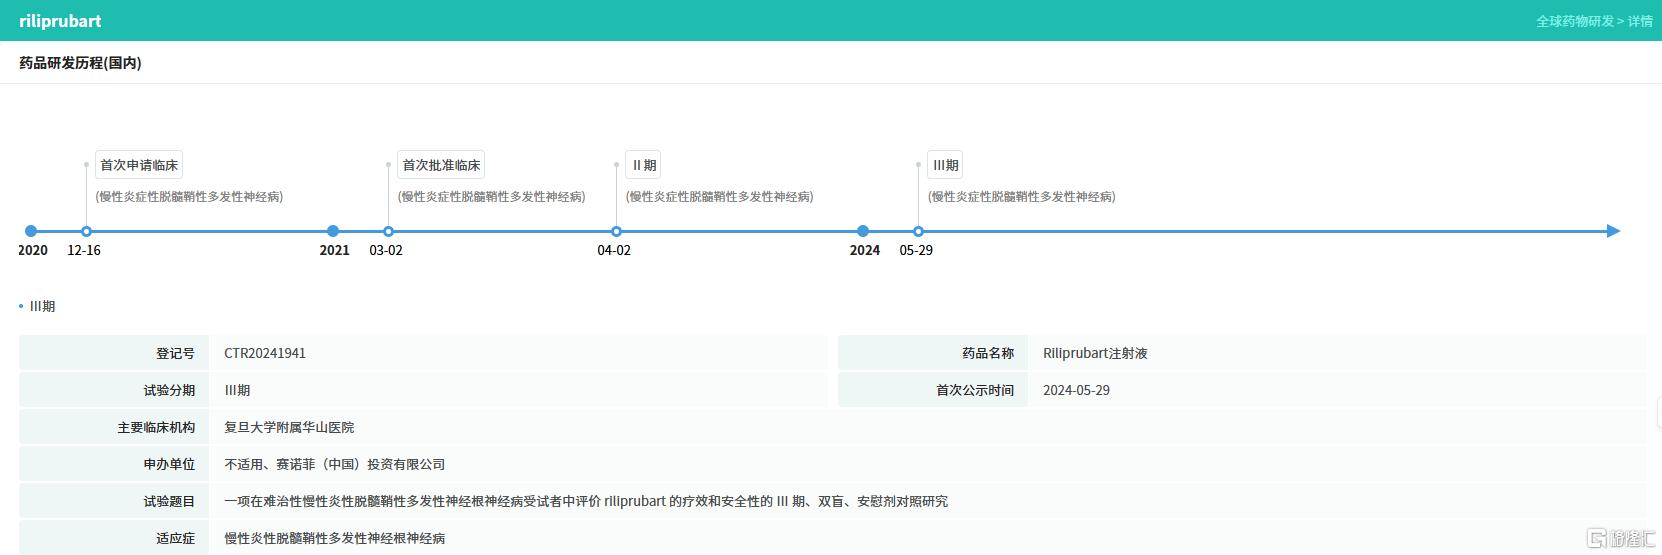Click the 2021 year marker dot
This screenshot has height=555, width=1662.
pyautogui.click(x=333, y=231)
